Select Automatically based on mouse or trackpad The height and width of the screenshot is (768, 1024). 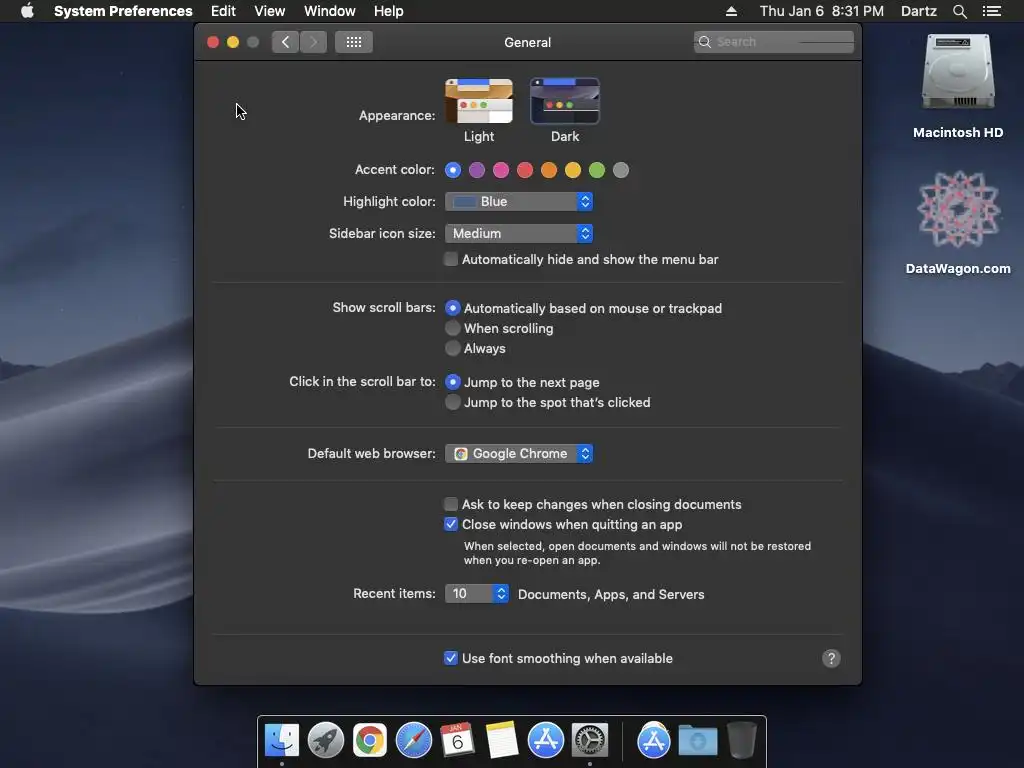(x=453, y=308)
